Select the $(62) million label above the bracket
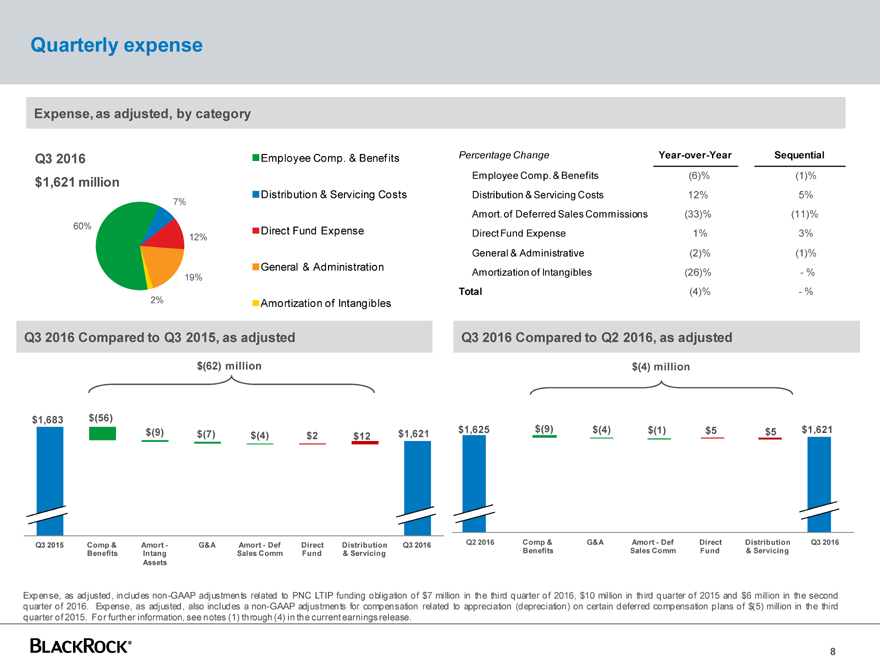Screen dimensions: 880x664 pos(230,366)
